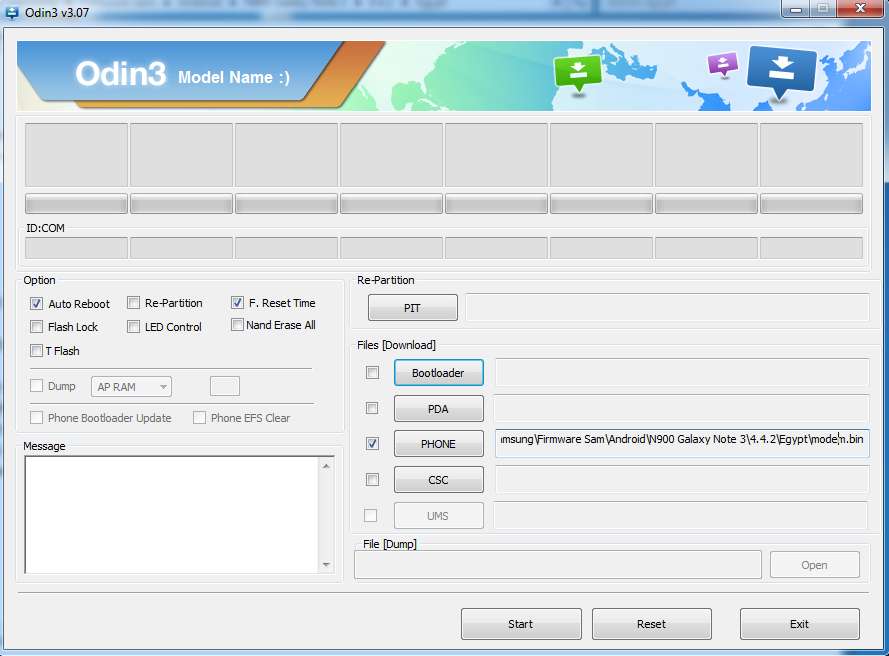Click the Odin3 title bar app icon

[x=12, y=12]
